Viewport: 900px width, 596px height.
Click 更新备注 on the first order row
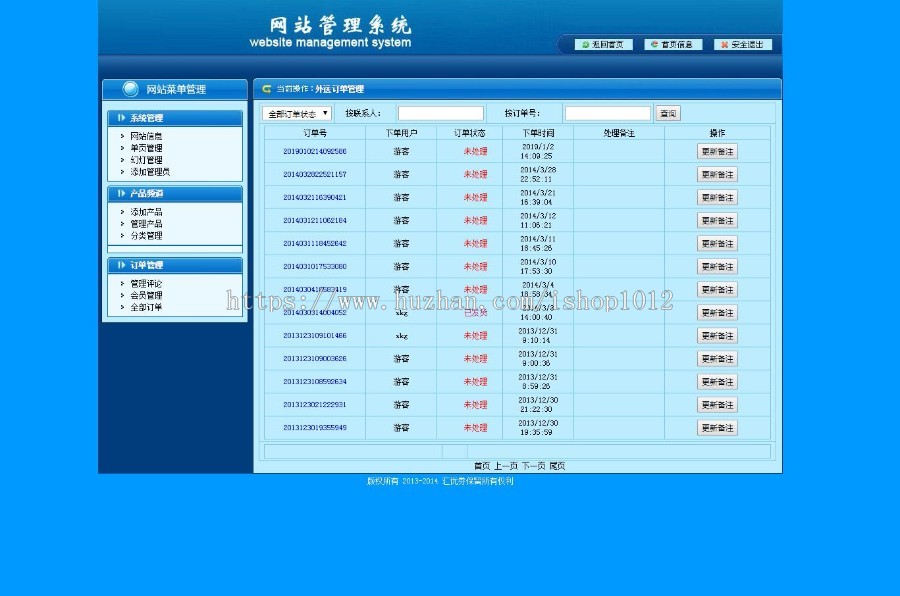[716, 151]
